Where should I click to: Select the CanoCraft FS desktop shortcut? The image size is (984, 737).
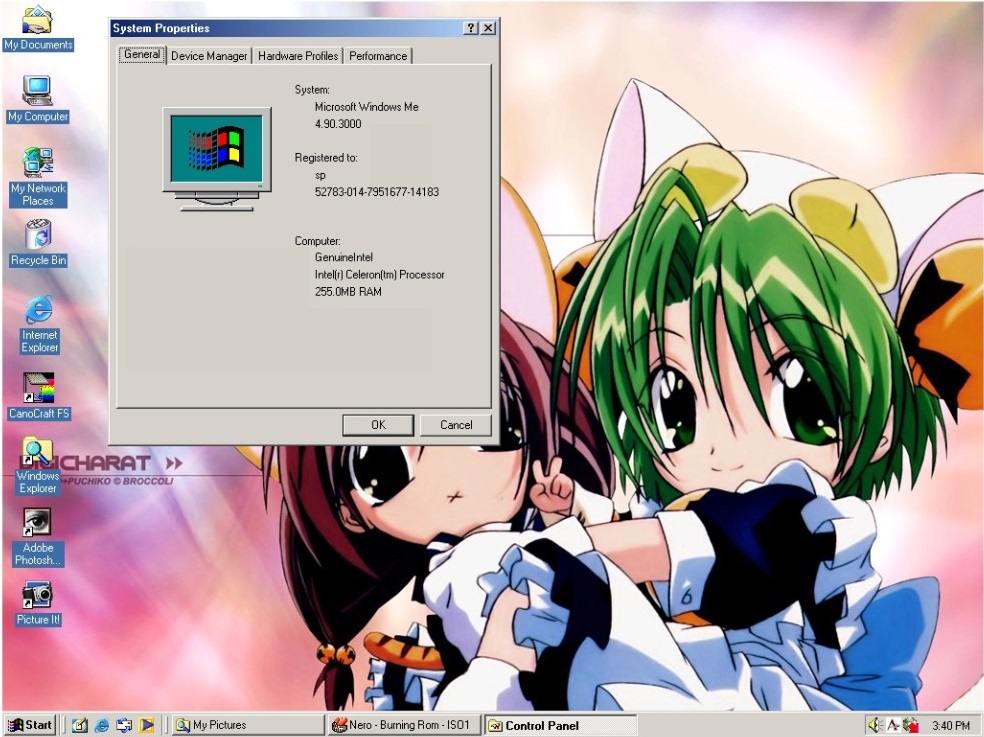click(39, 395)
